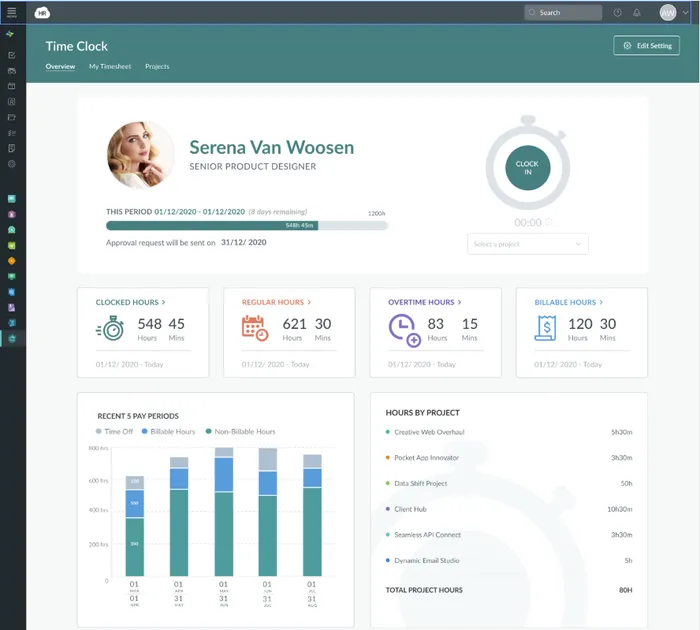This screenshot has width=700, height=630.
Task: Switch to the My Timesheet tab
Action: point(110,67)
